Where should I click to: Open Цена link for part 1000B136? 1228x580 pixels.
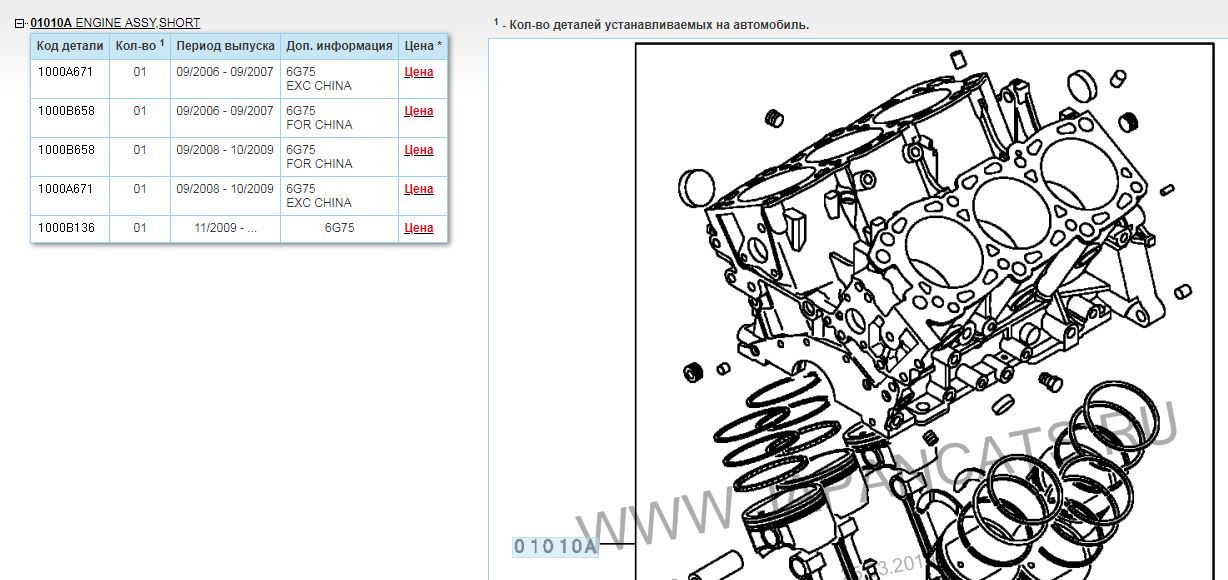point(418,228)
